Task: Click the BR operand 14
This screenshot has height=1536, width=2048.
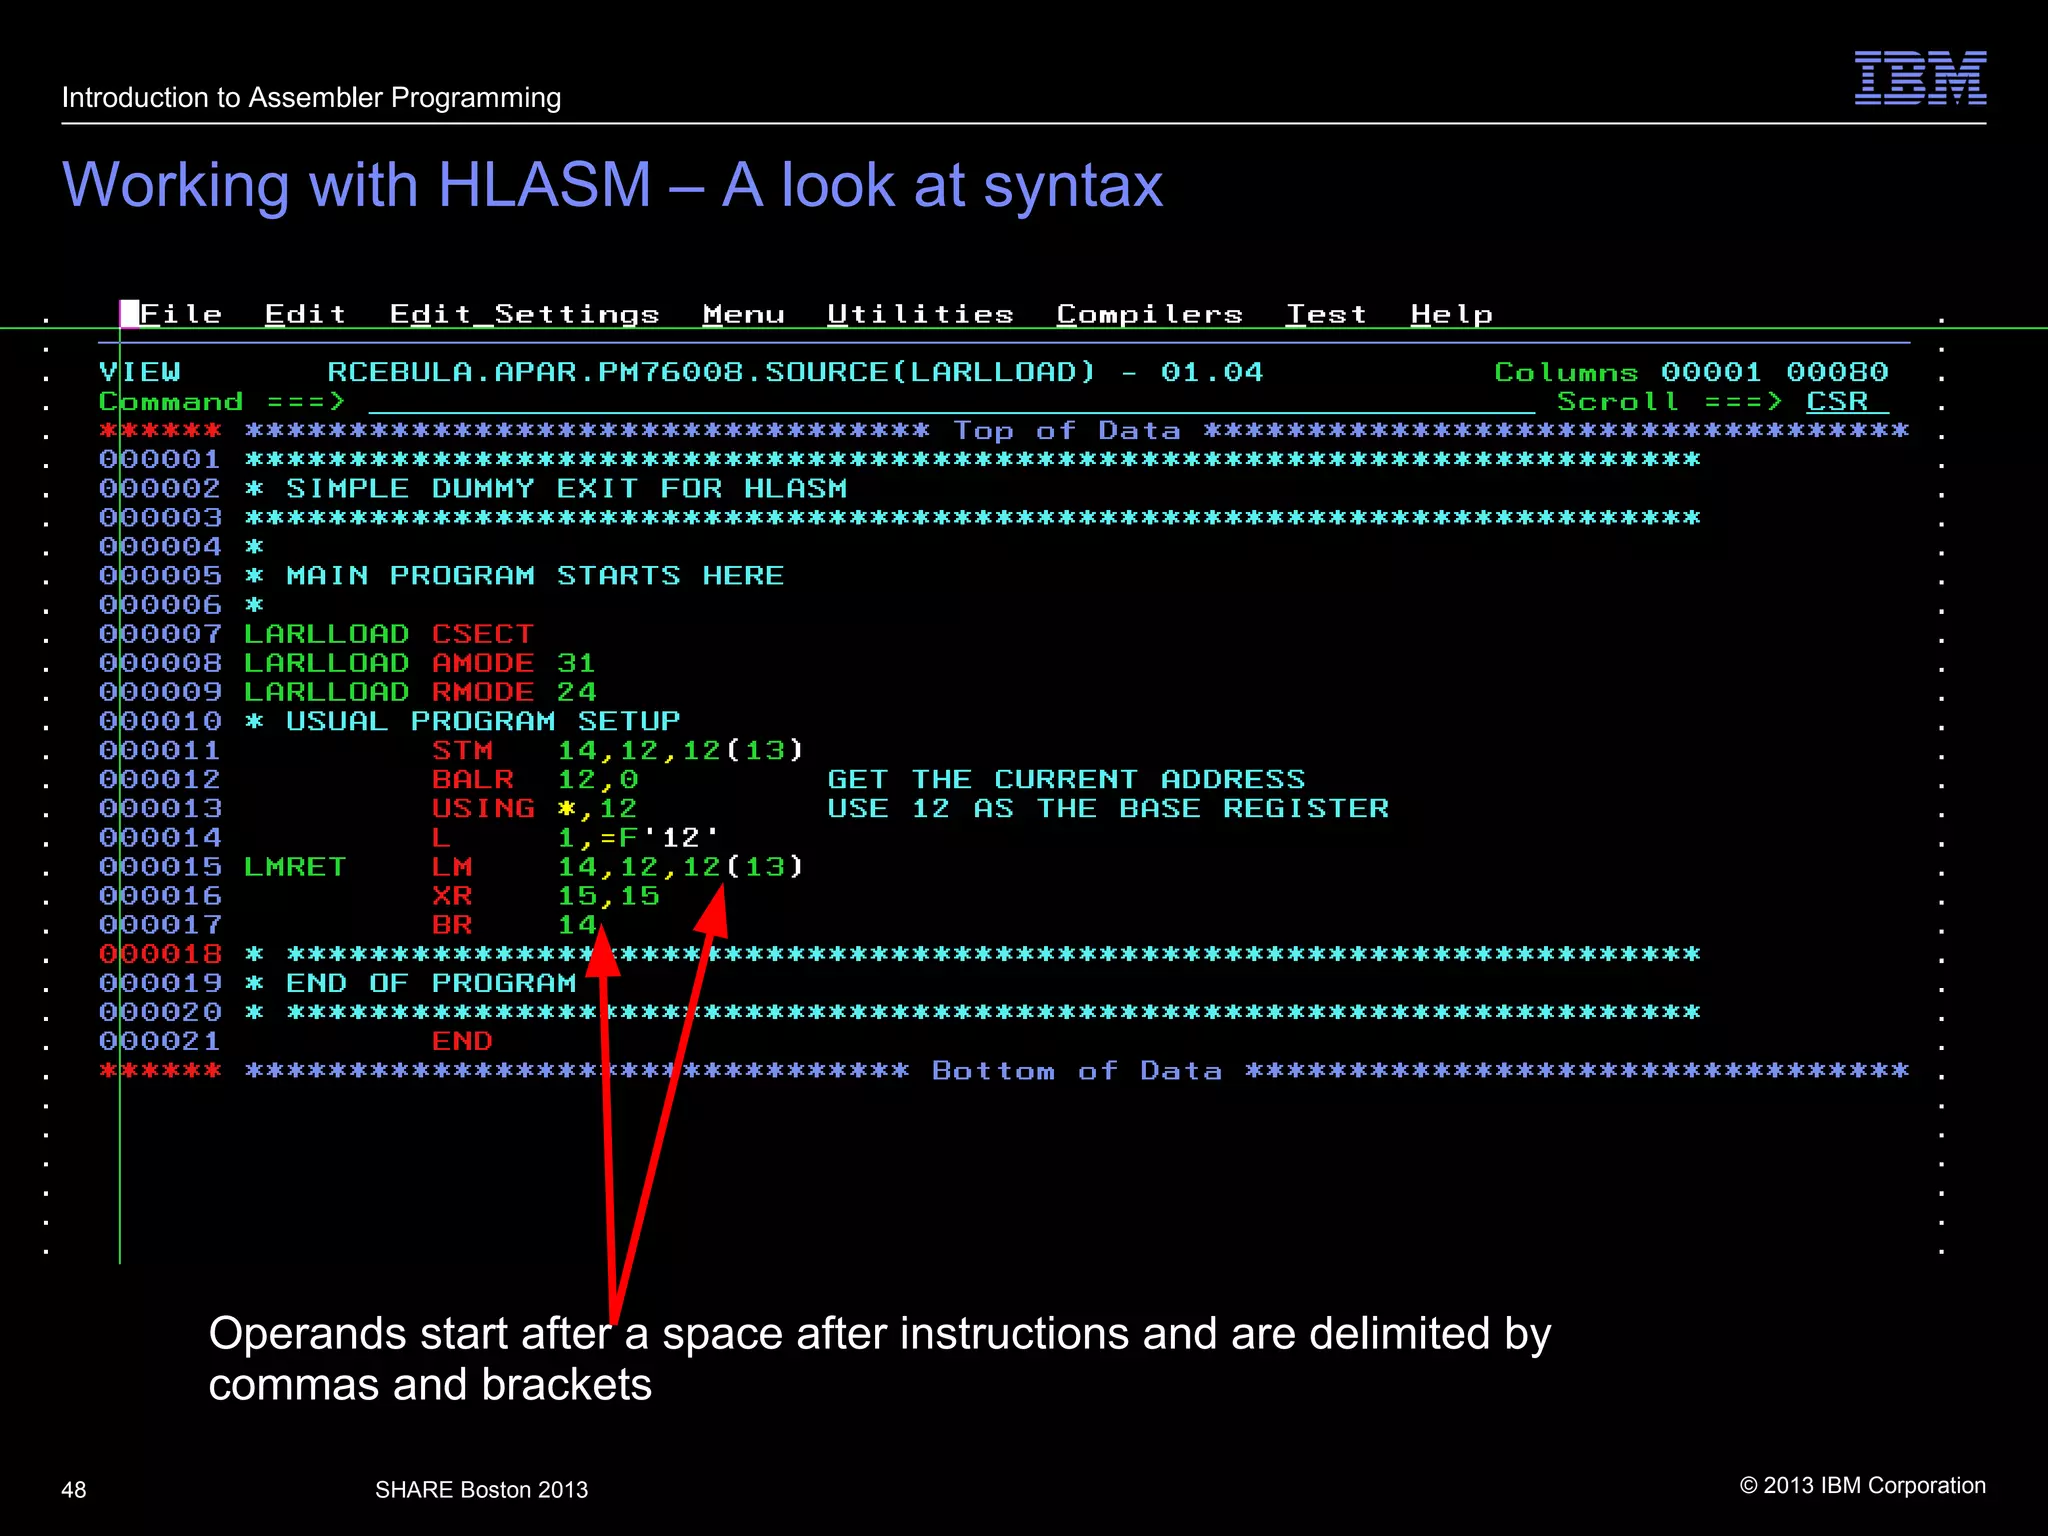Action: [x=577, y=924]
